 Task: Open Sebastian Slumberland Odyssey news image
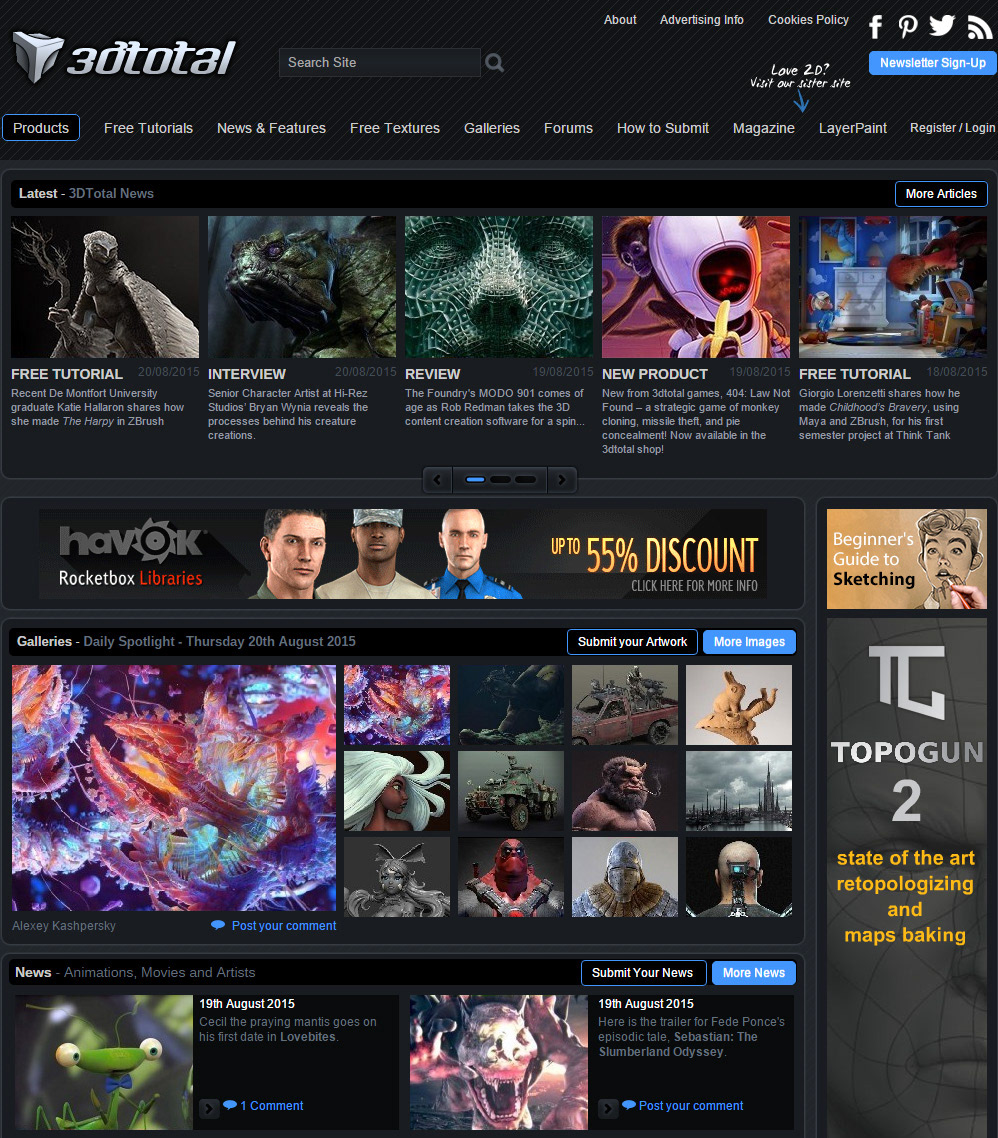pos(499,1062)
